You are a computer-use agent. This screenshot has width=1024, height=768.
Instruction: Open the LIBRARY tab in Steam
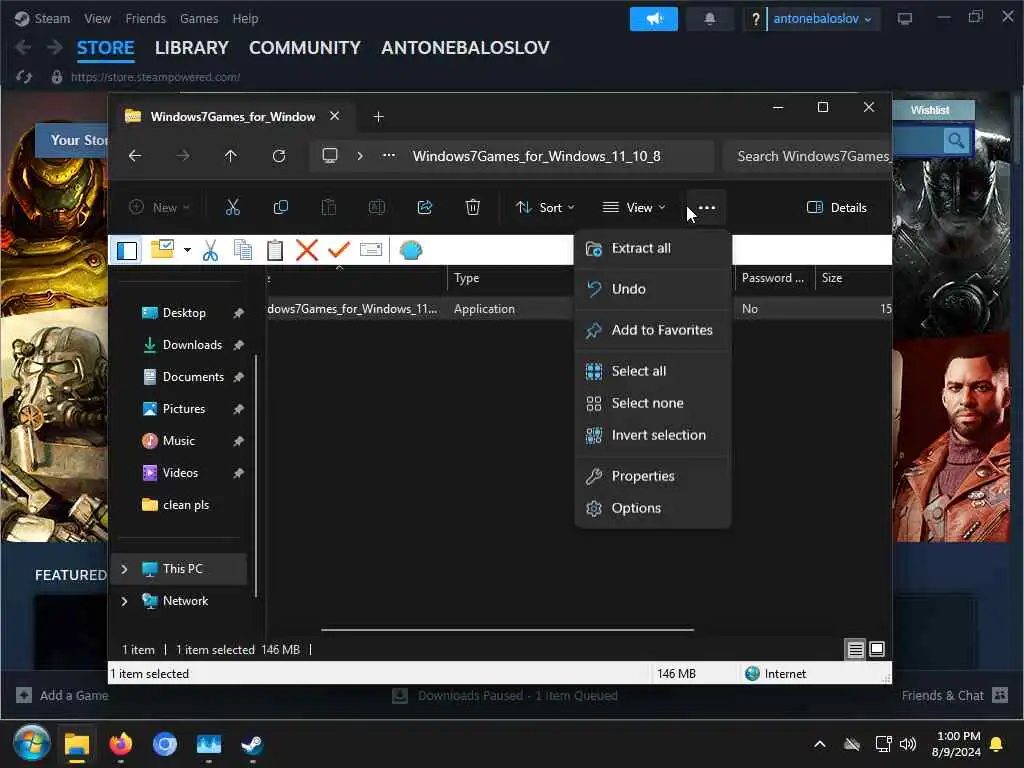click(x=191, y=48)
